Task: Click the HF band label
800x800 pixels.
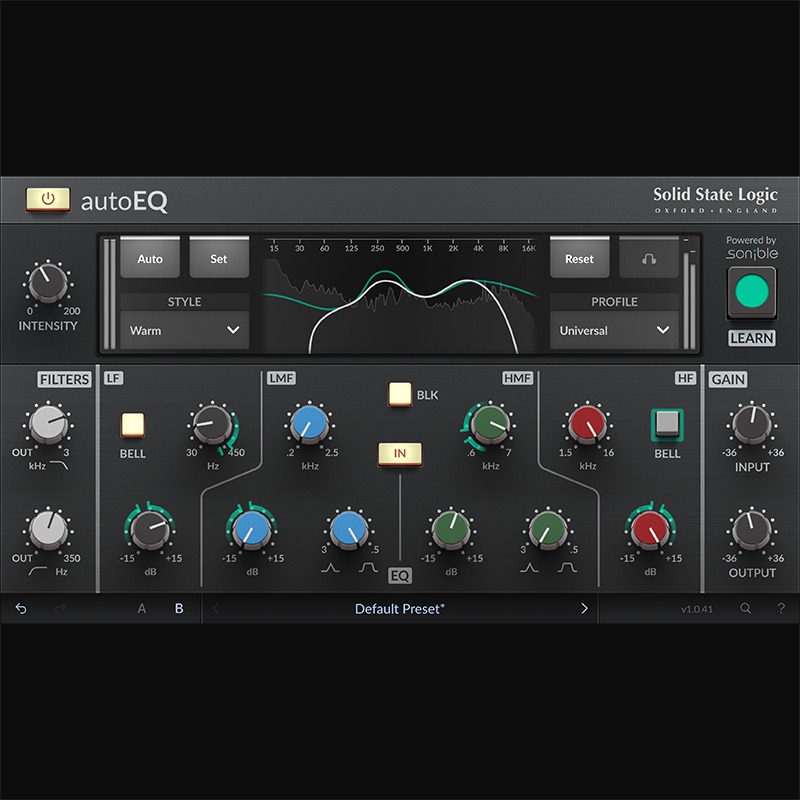Action: (685, 378)
